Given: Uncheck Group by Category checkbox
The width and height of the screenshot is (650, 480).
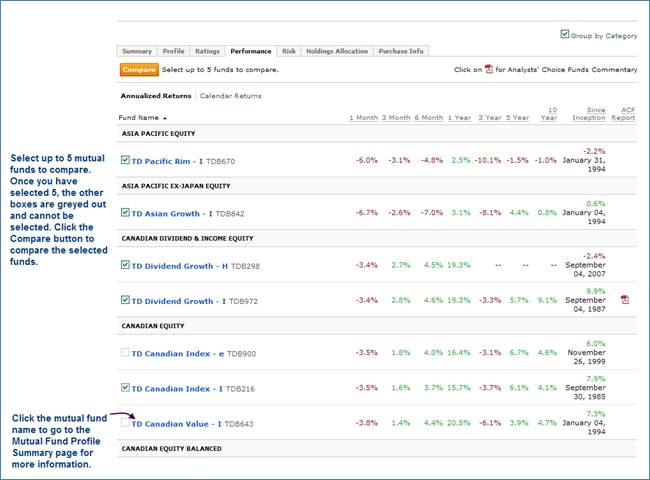Looking at the screenshot, I should [x=565, y=34].
